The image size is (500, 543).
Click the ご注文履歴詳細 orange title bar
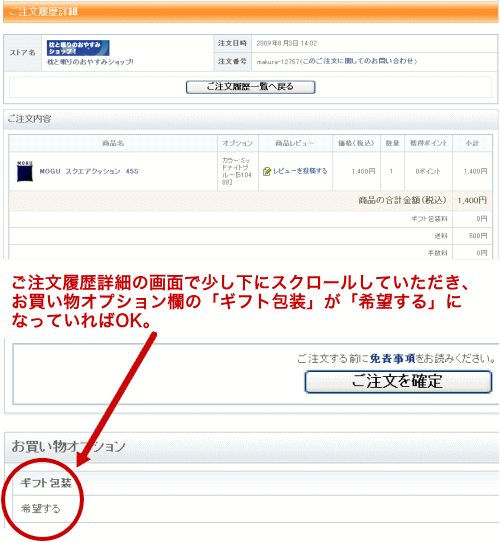pyautogui.click(x=251, y=12)
